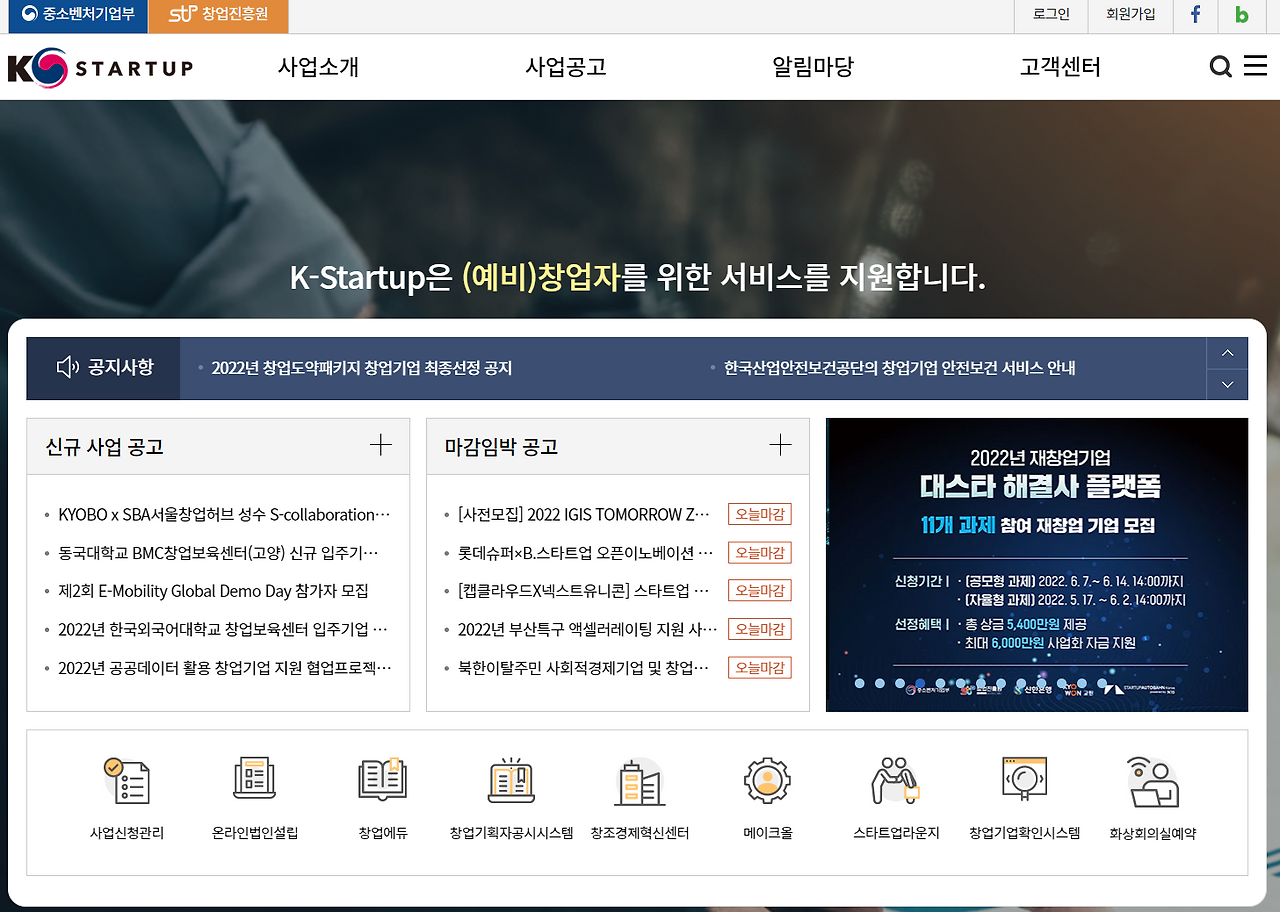The height and width of the screenshot is (912, 1280).
Task: Open the Naver blog icon
Action: pyautogui.click(x=1242, y=14)
